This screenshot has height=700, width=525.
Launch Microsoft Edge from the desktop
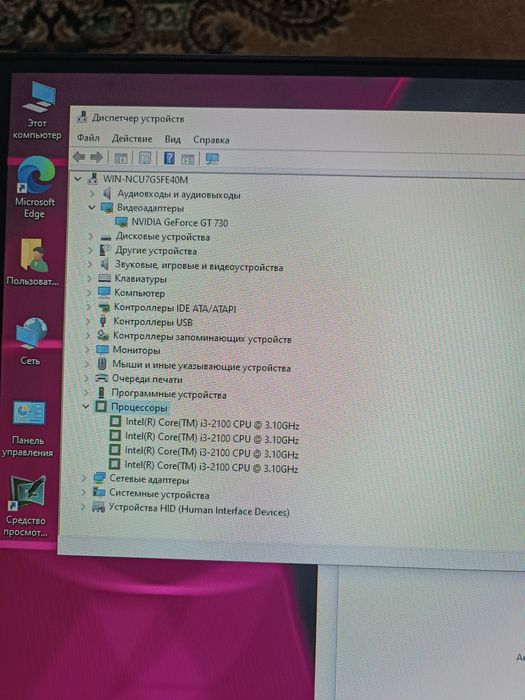35,188
